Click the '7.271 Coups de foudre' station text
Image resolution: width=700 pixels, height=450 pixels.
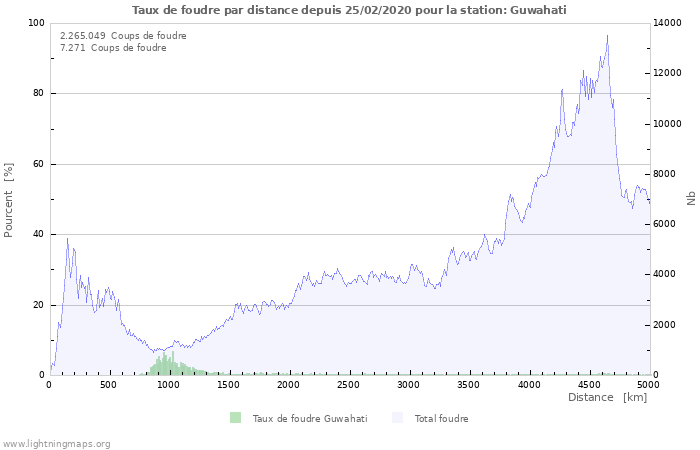pos(113,48)
